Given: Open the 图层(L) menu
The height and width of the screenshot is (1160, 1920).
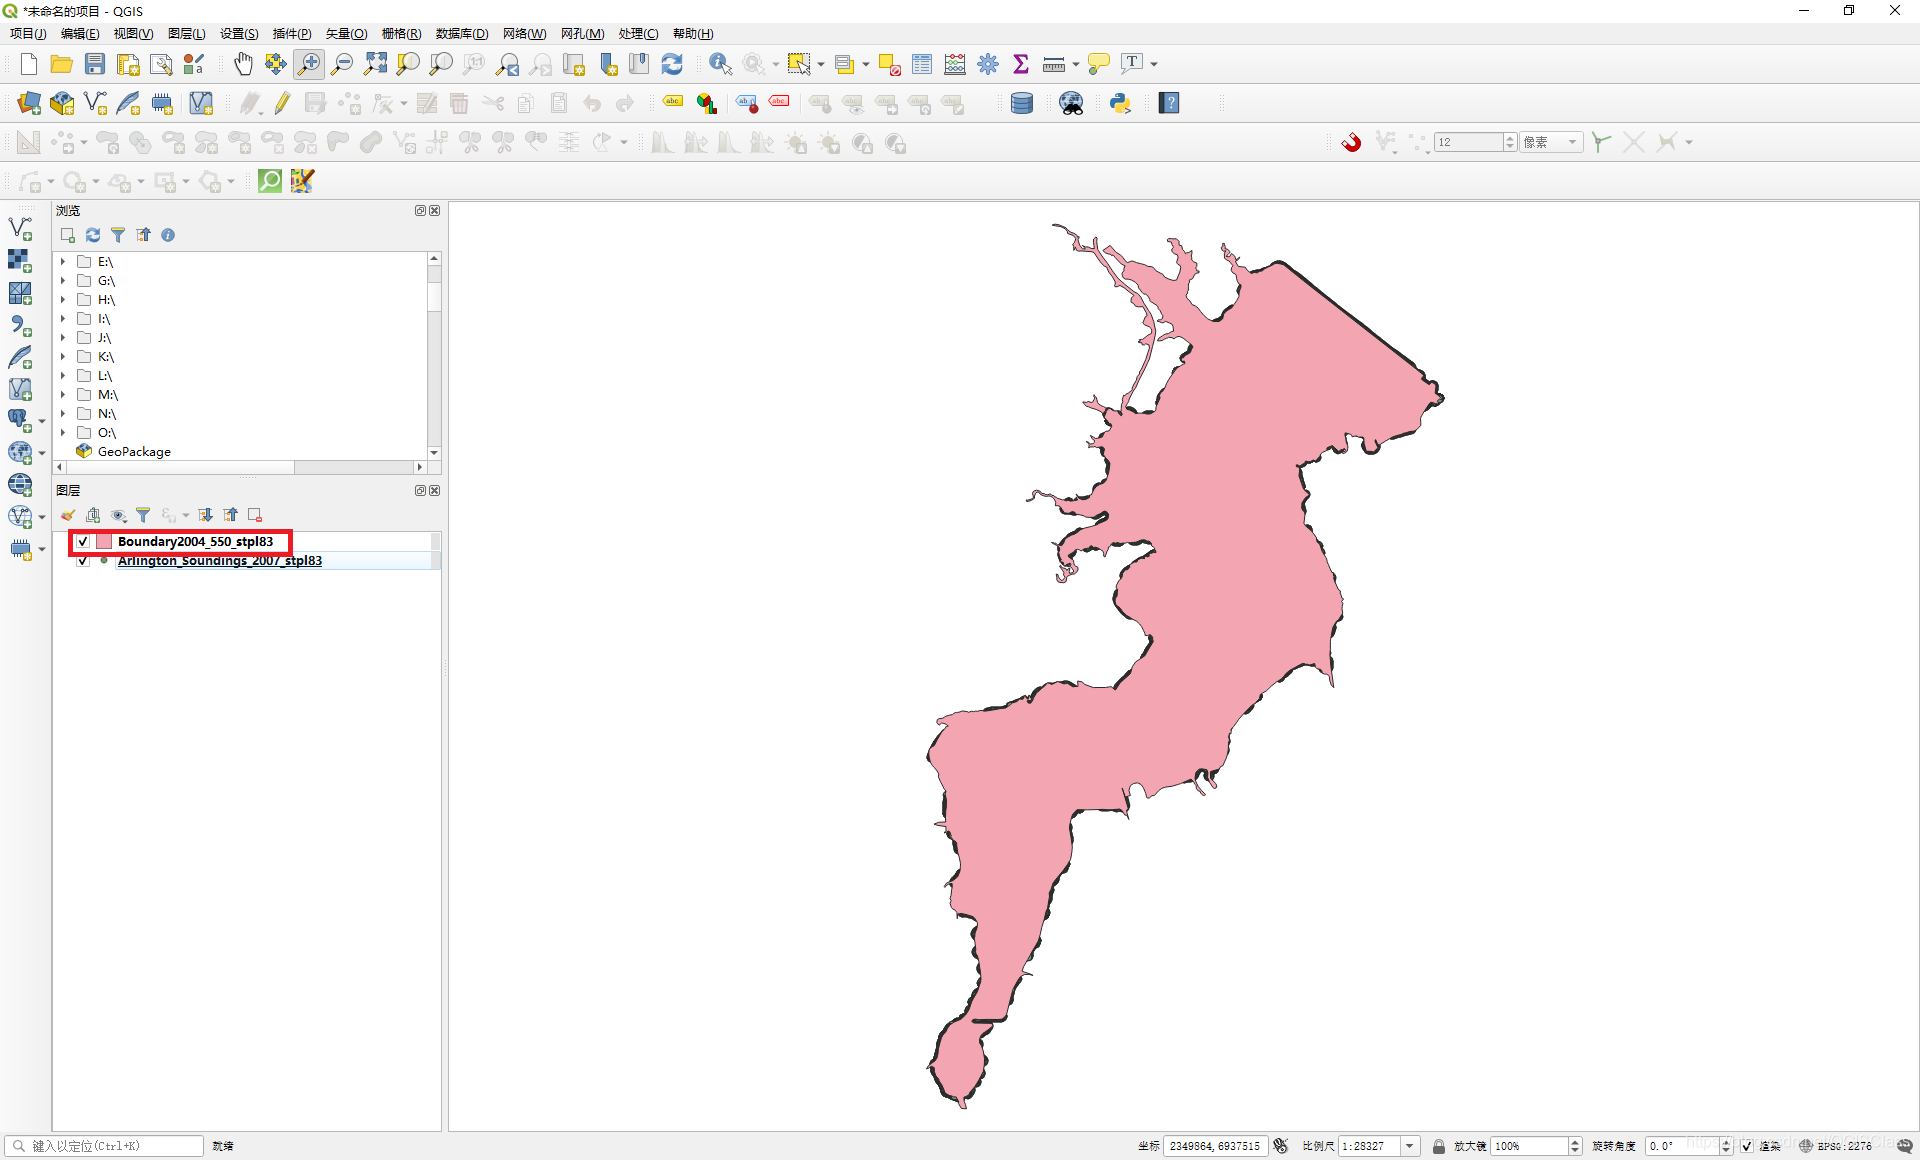Looking at the screenshot, I should point(186,34).
